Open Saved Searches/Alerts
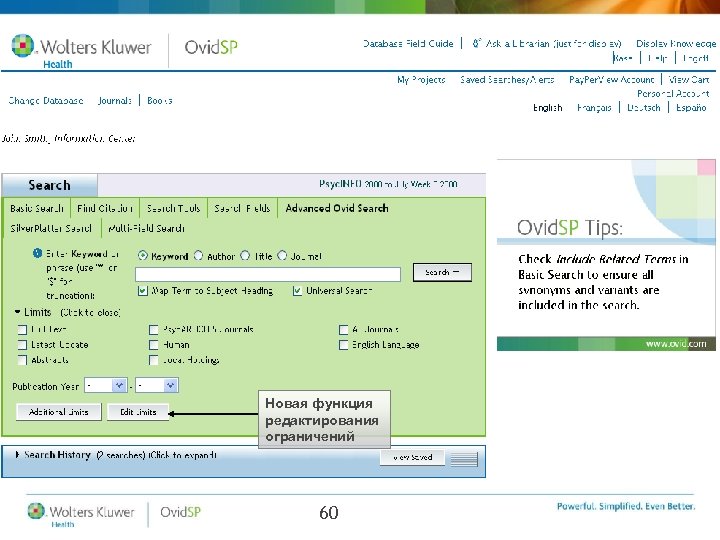This screenshot has height=540, width=720. tap(507, 80)
